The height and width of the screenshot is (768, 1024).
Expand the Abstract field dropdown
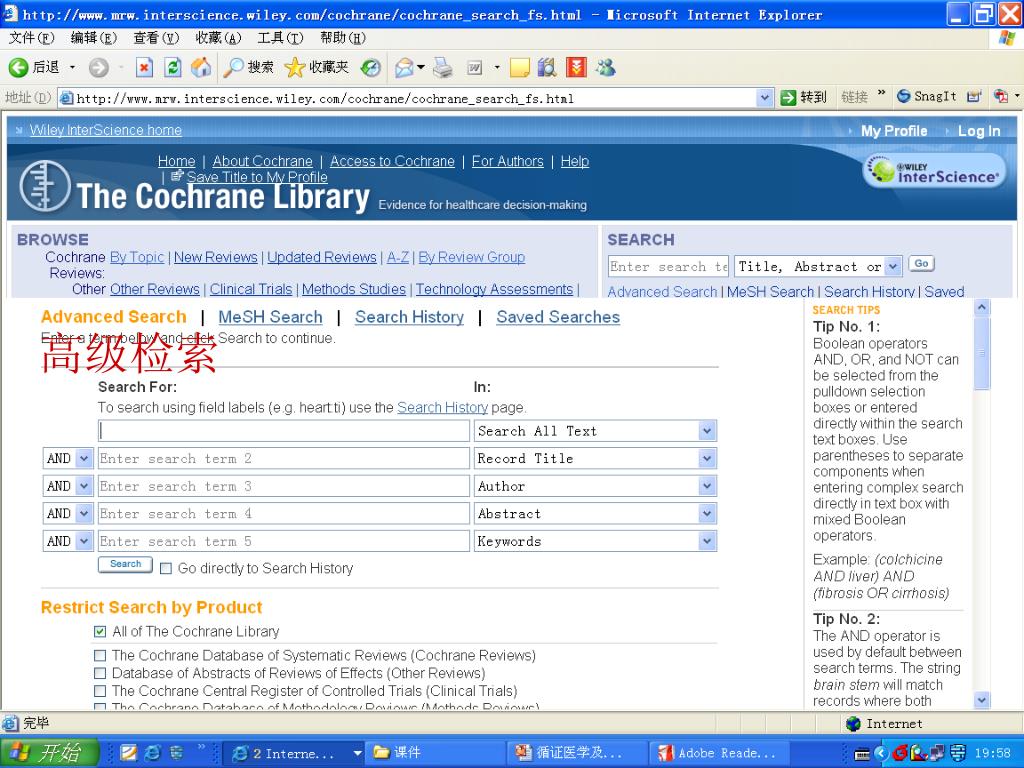[707, 513]
